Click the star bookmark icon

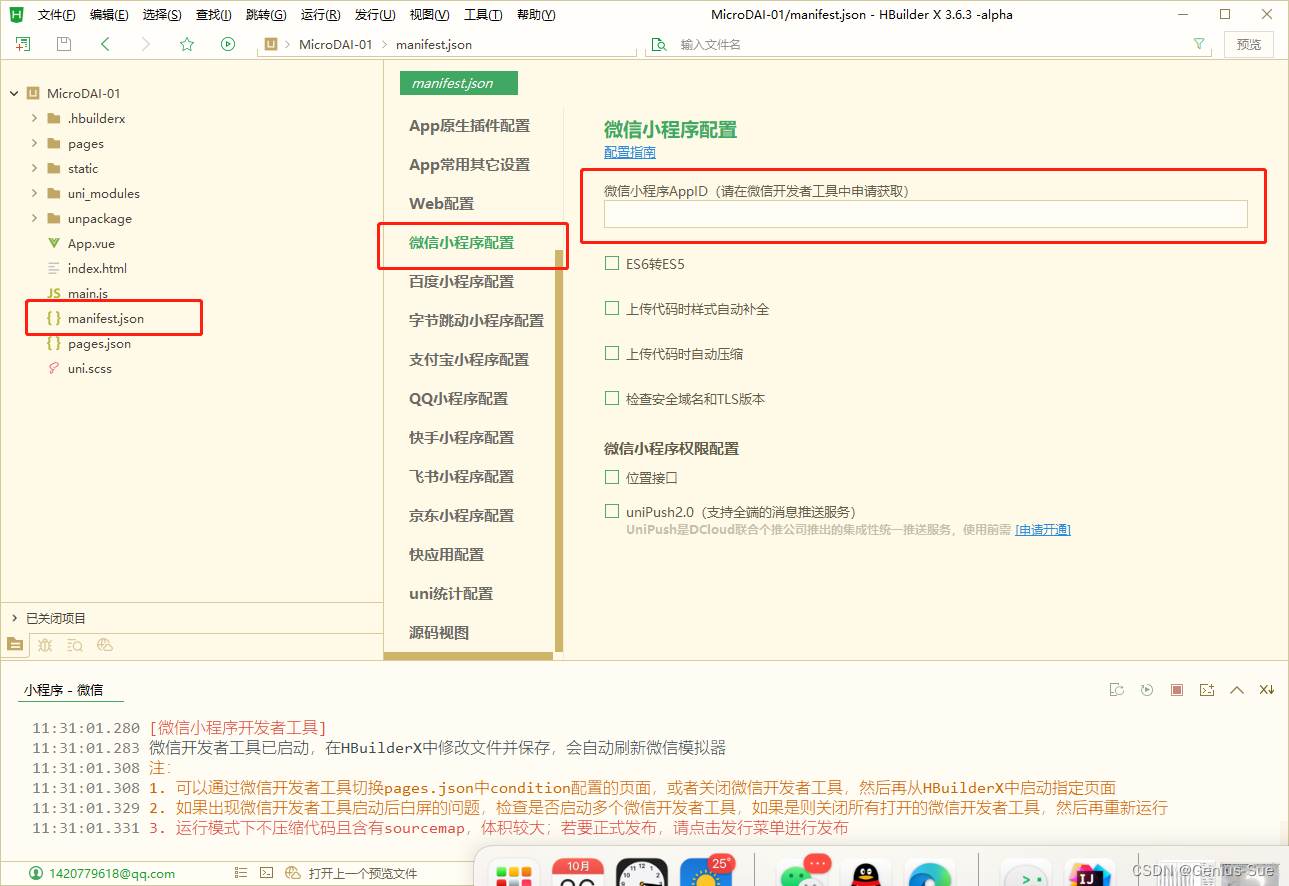coord(187,44)
